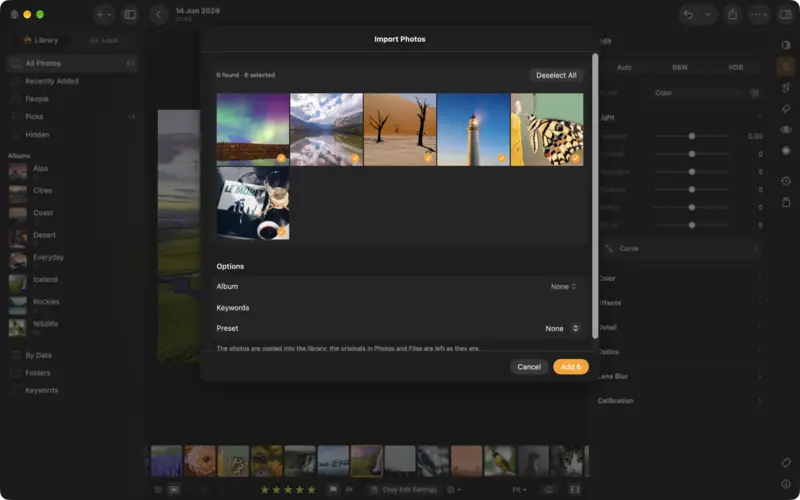This screenshot has width=800, height=500.
Task: Click the fifth rating star
Action: coord(311,490)
